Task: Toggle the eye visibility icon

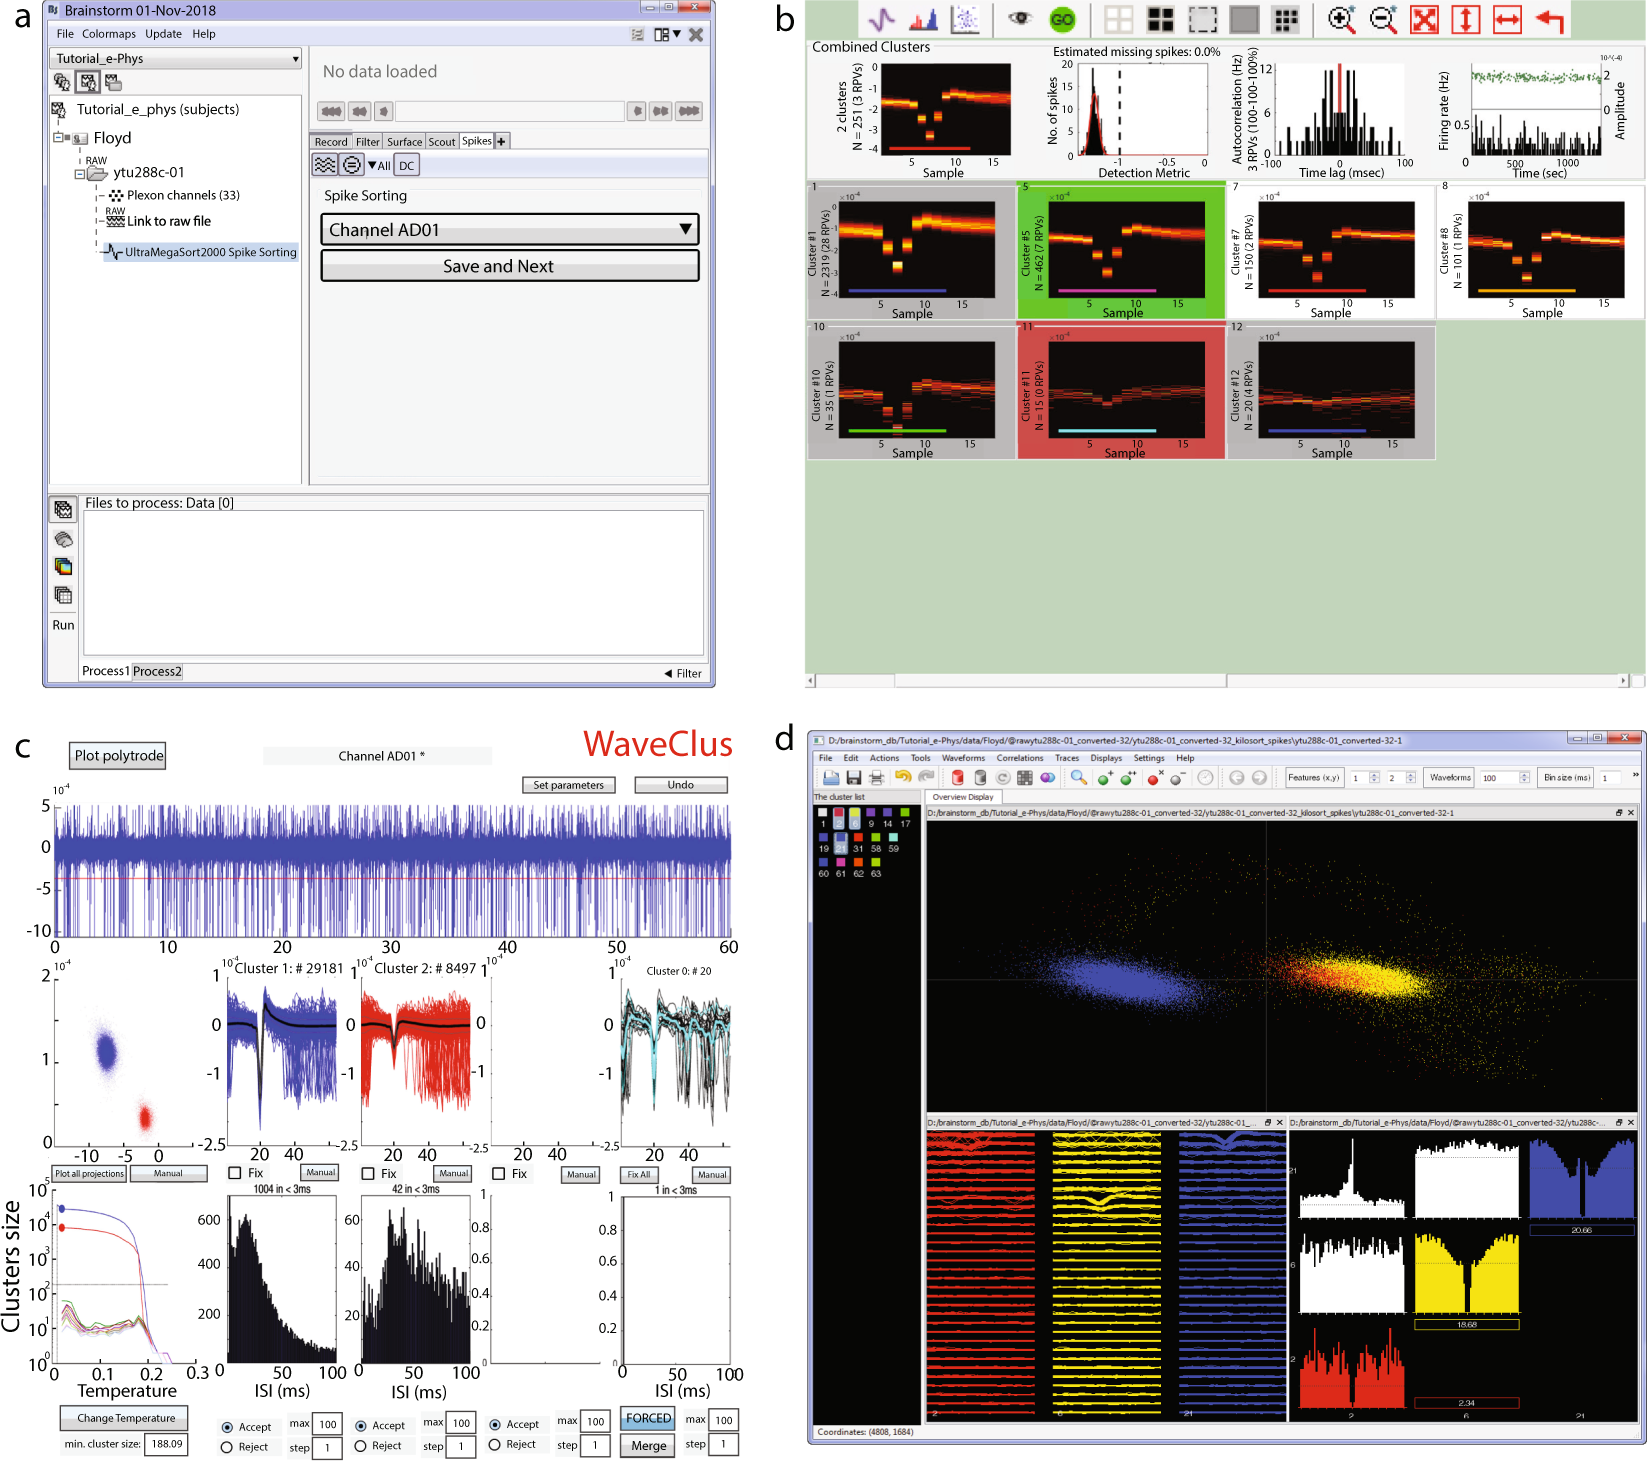Action: click(1019, 19)
